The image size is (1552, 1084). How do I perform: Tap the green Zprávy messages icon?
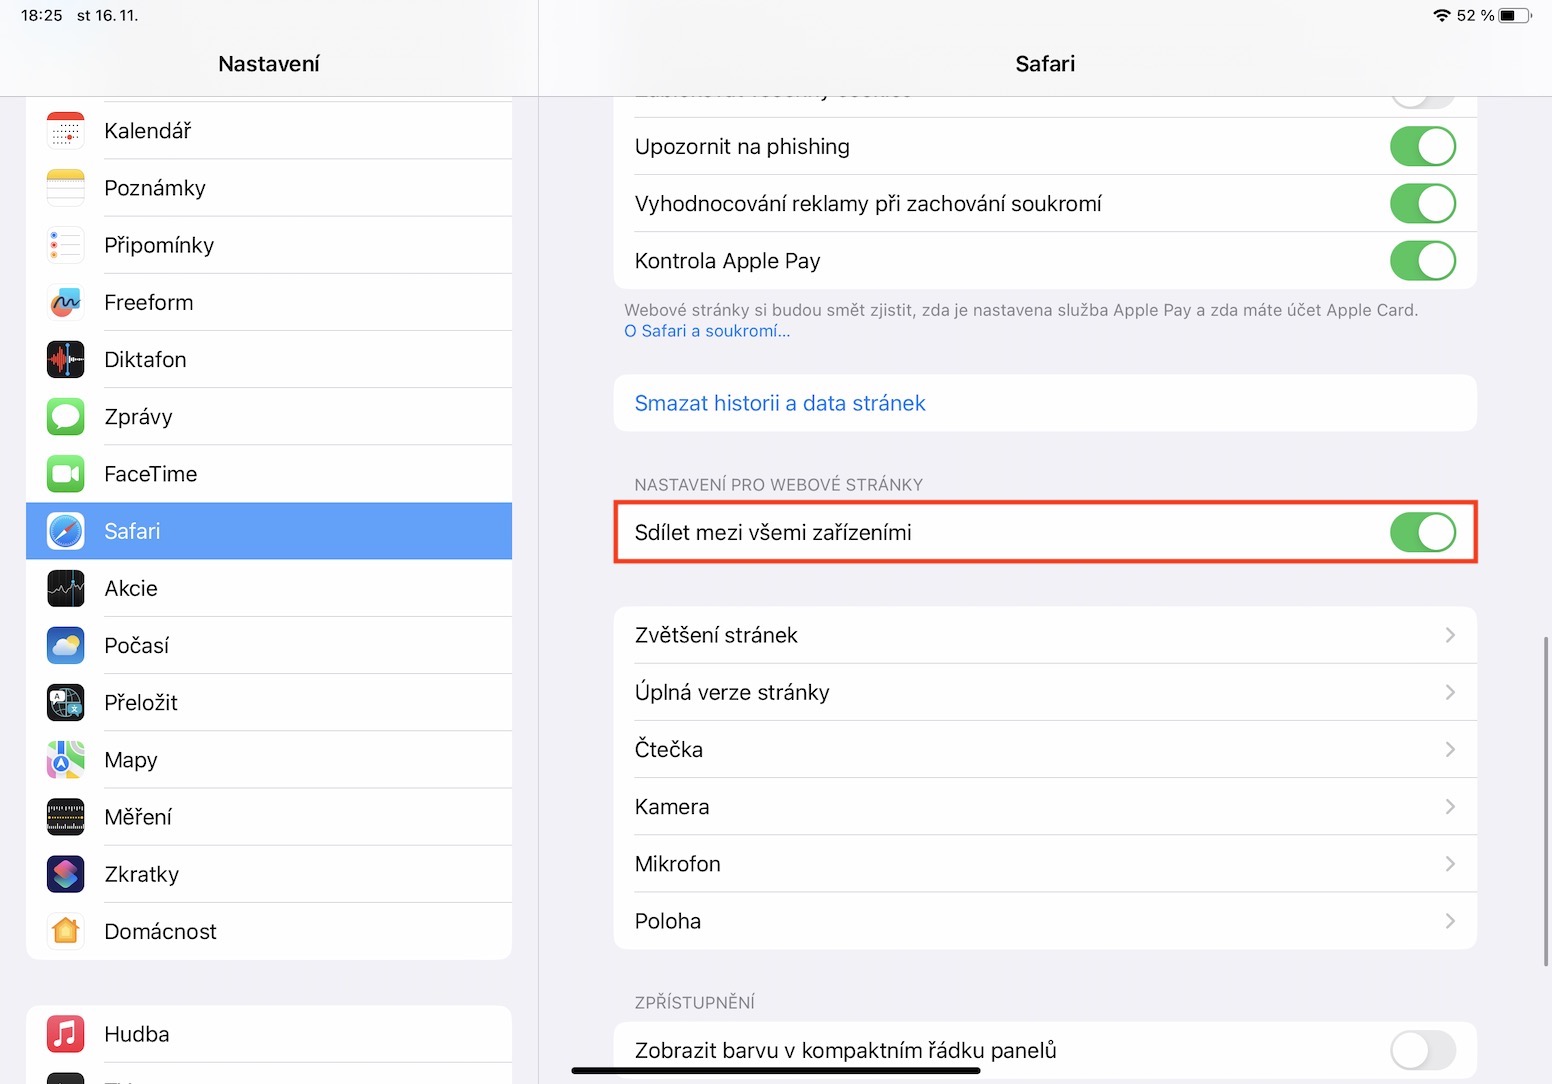(66, 417)
